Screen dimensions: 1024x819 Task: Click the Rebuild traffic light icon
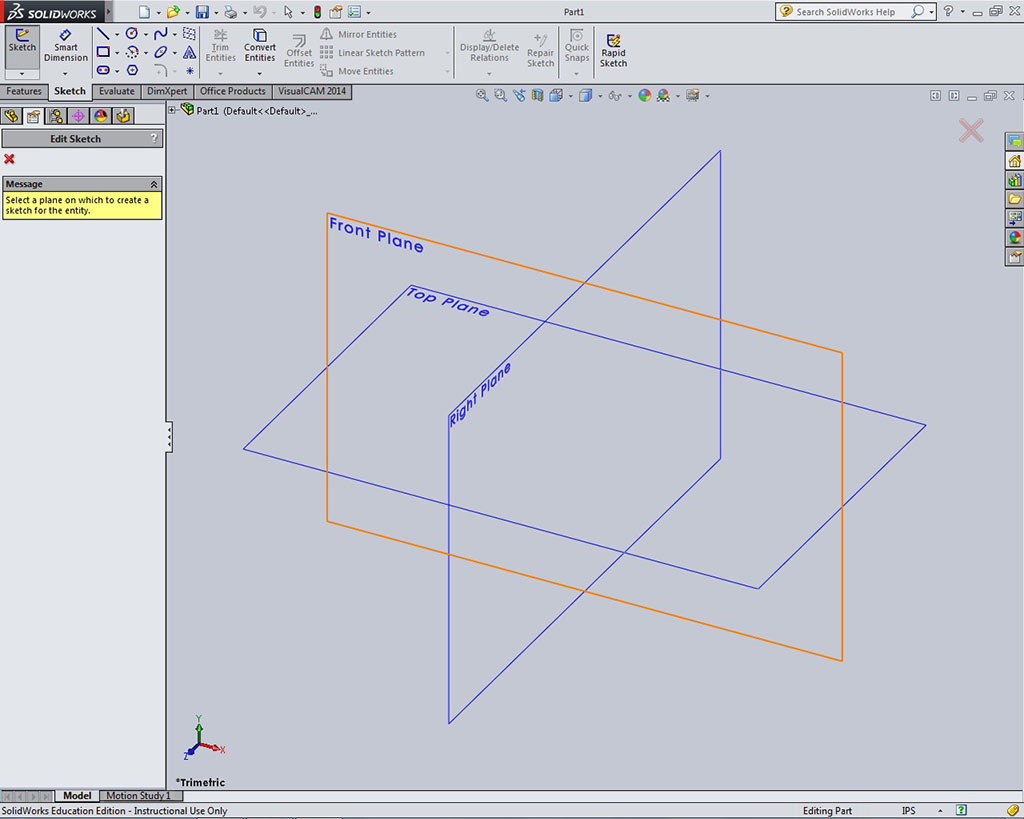[x=317, y=12]
